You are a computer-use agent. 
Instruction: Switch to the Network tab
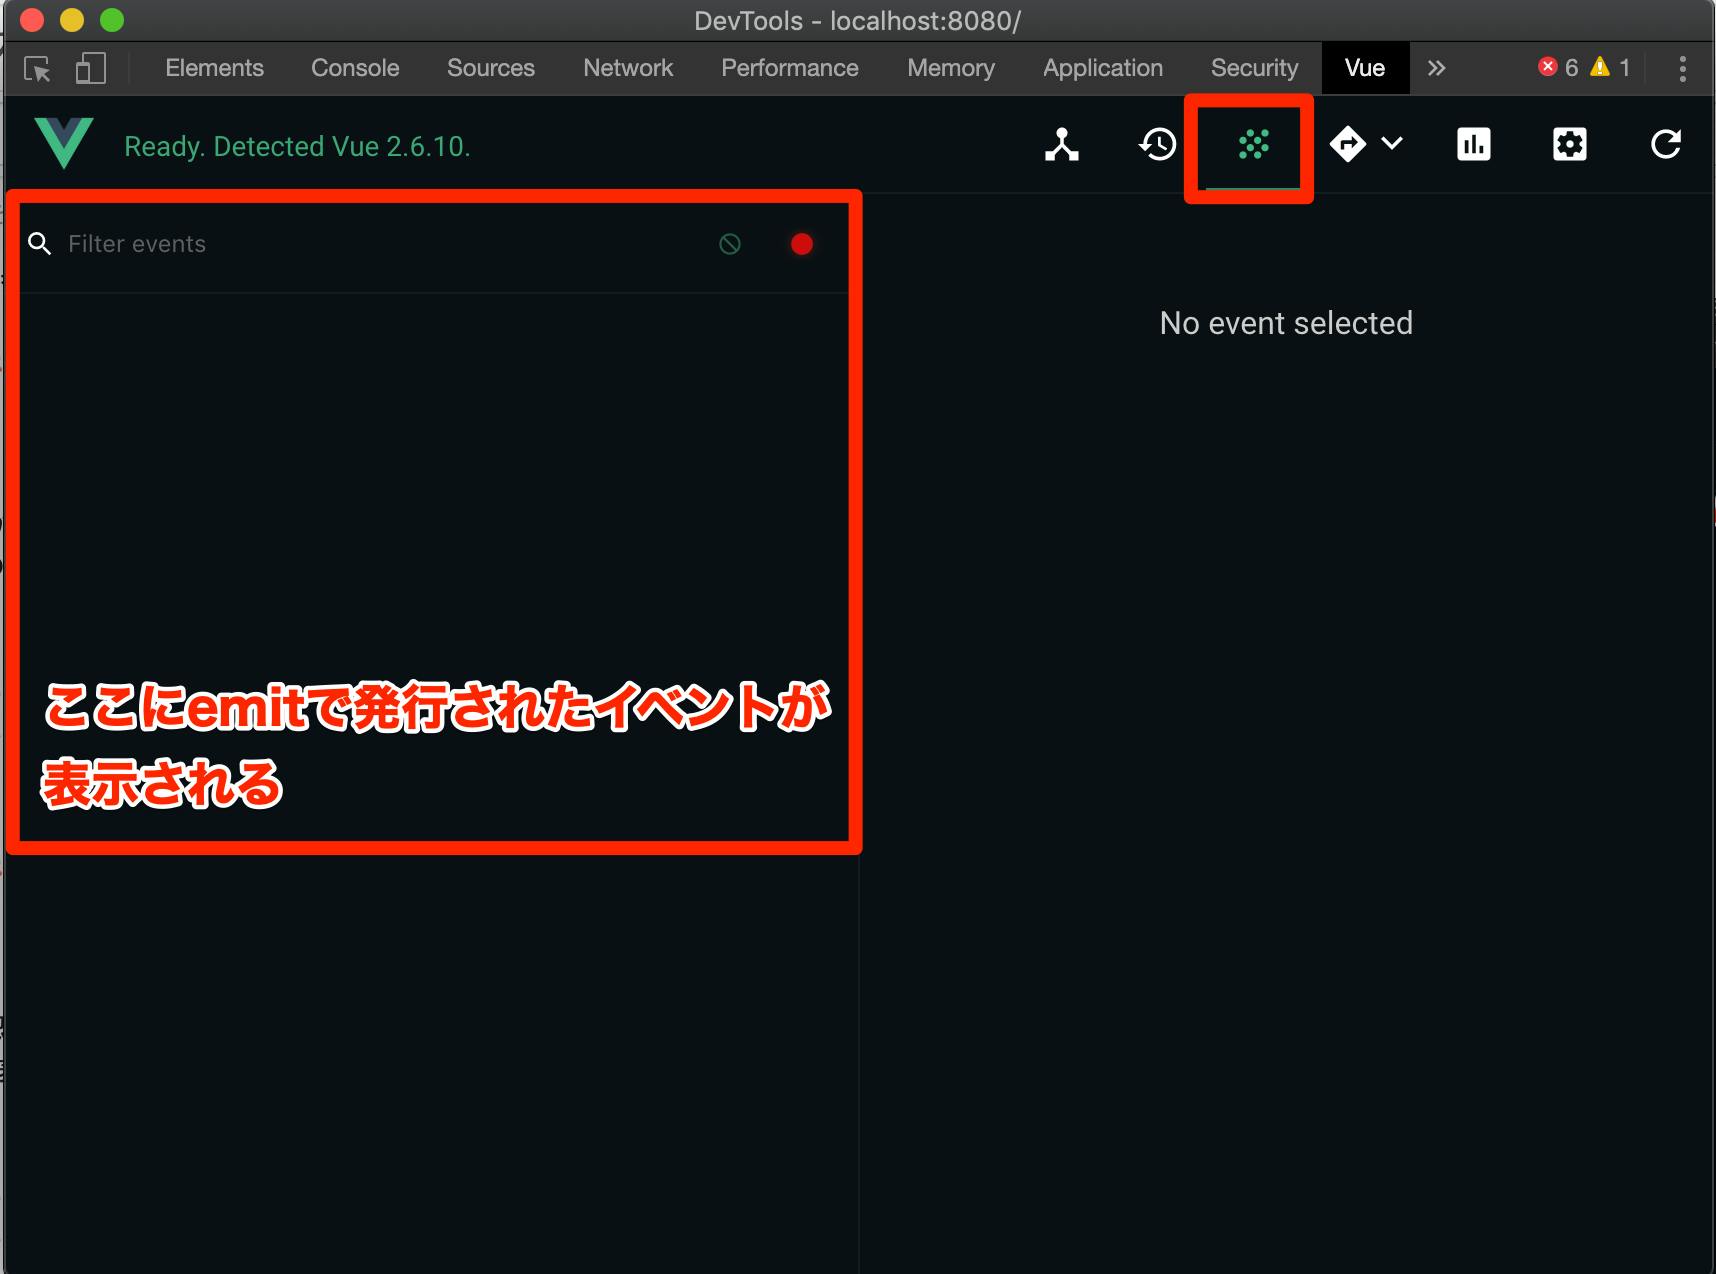coord(627,68)
